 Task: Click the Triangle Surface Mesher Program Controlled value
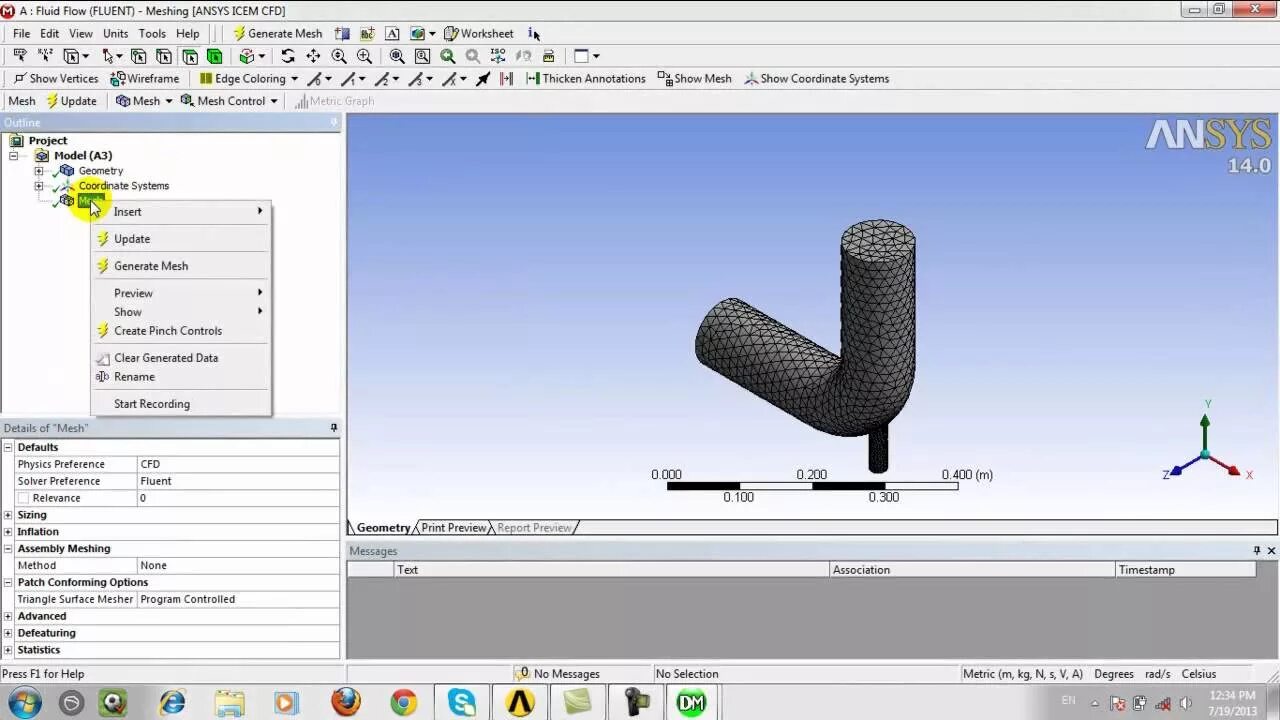click(238, 599)
